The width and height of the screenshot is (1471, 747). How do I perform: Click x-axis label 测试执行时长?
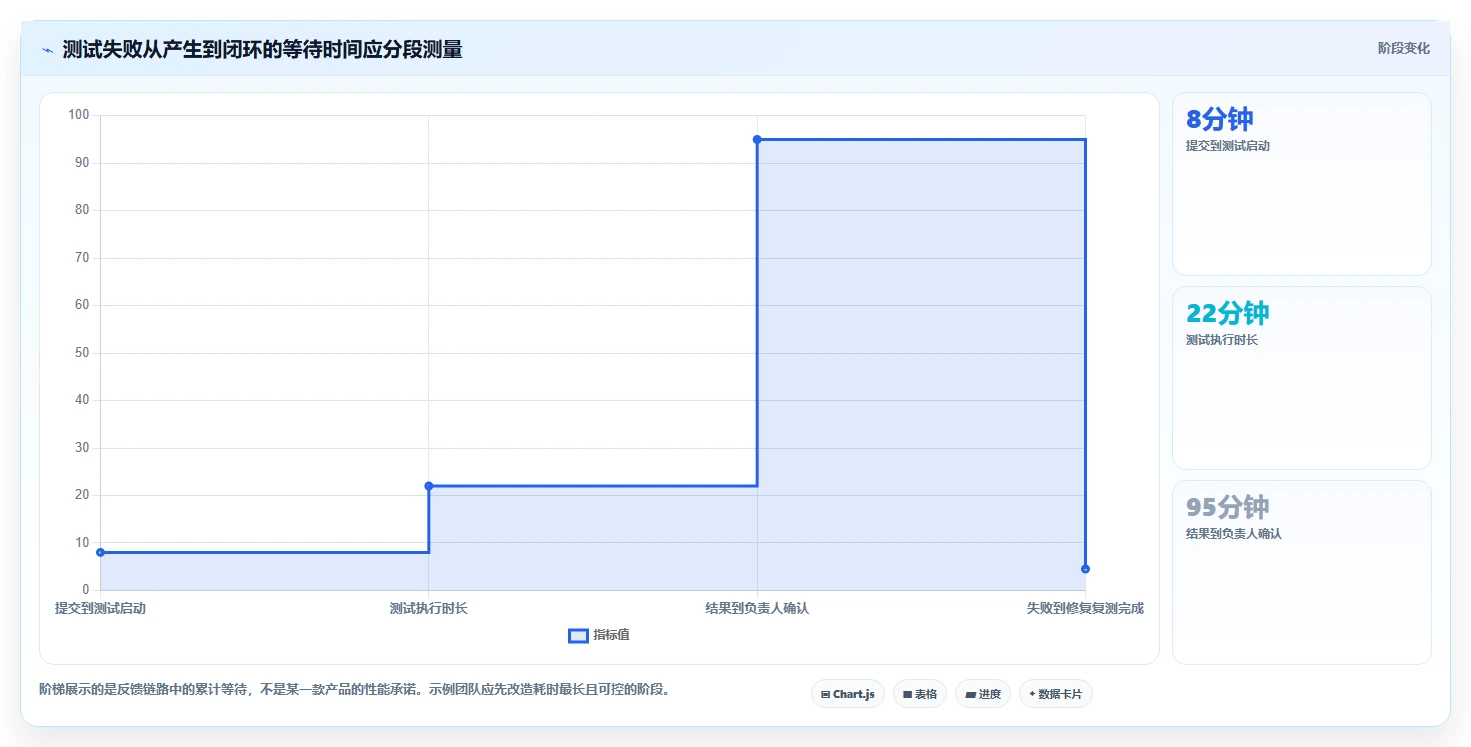pos(429,608)
